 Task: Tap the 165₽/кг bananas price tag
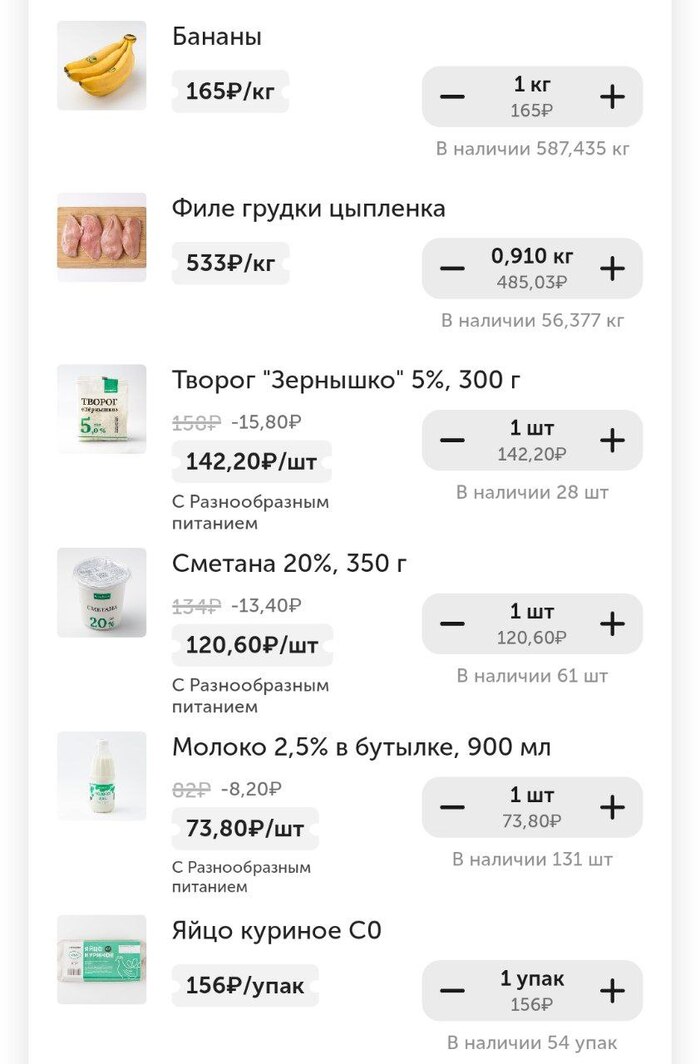click(230, 92)
